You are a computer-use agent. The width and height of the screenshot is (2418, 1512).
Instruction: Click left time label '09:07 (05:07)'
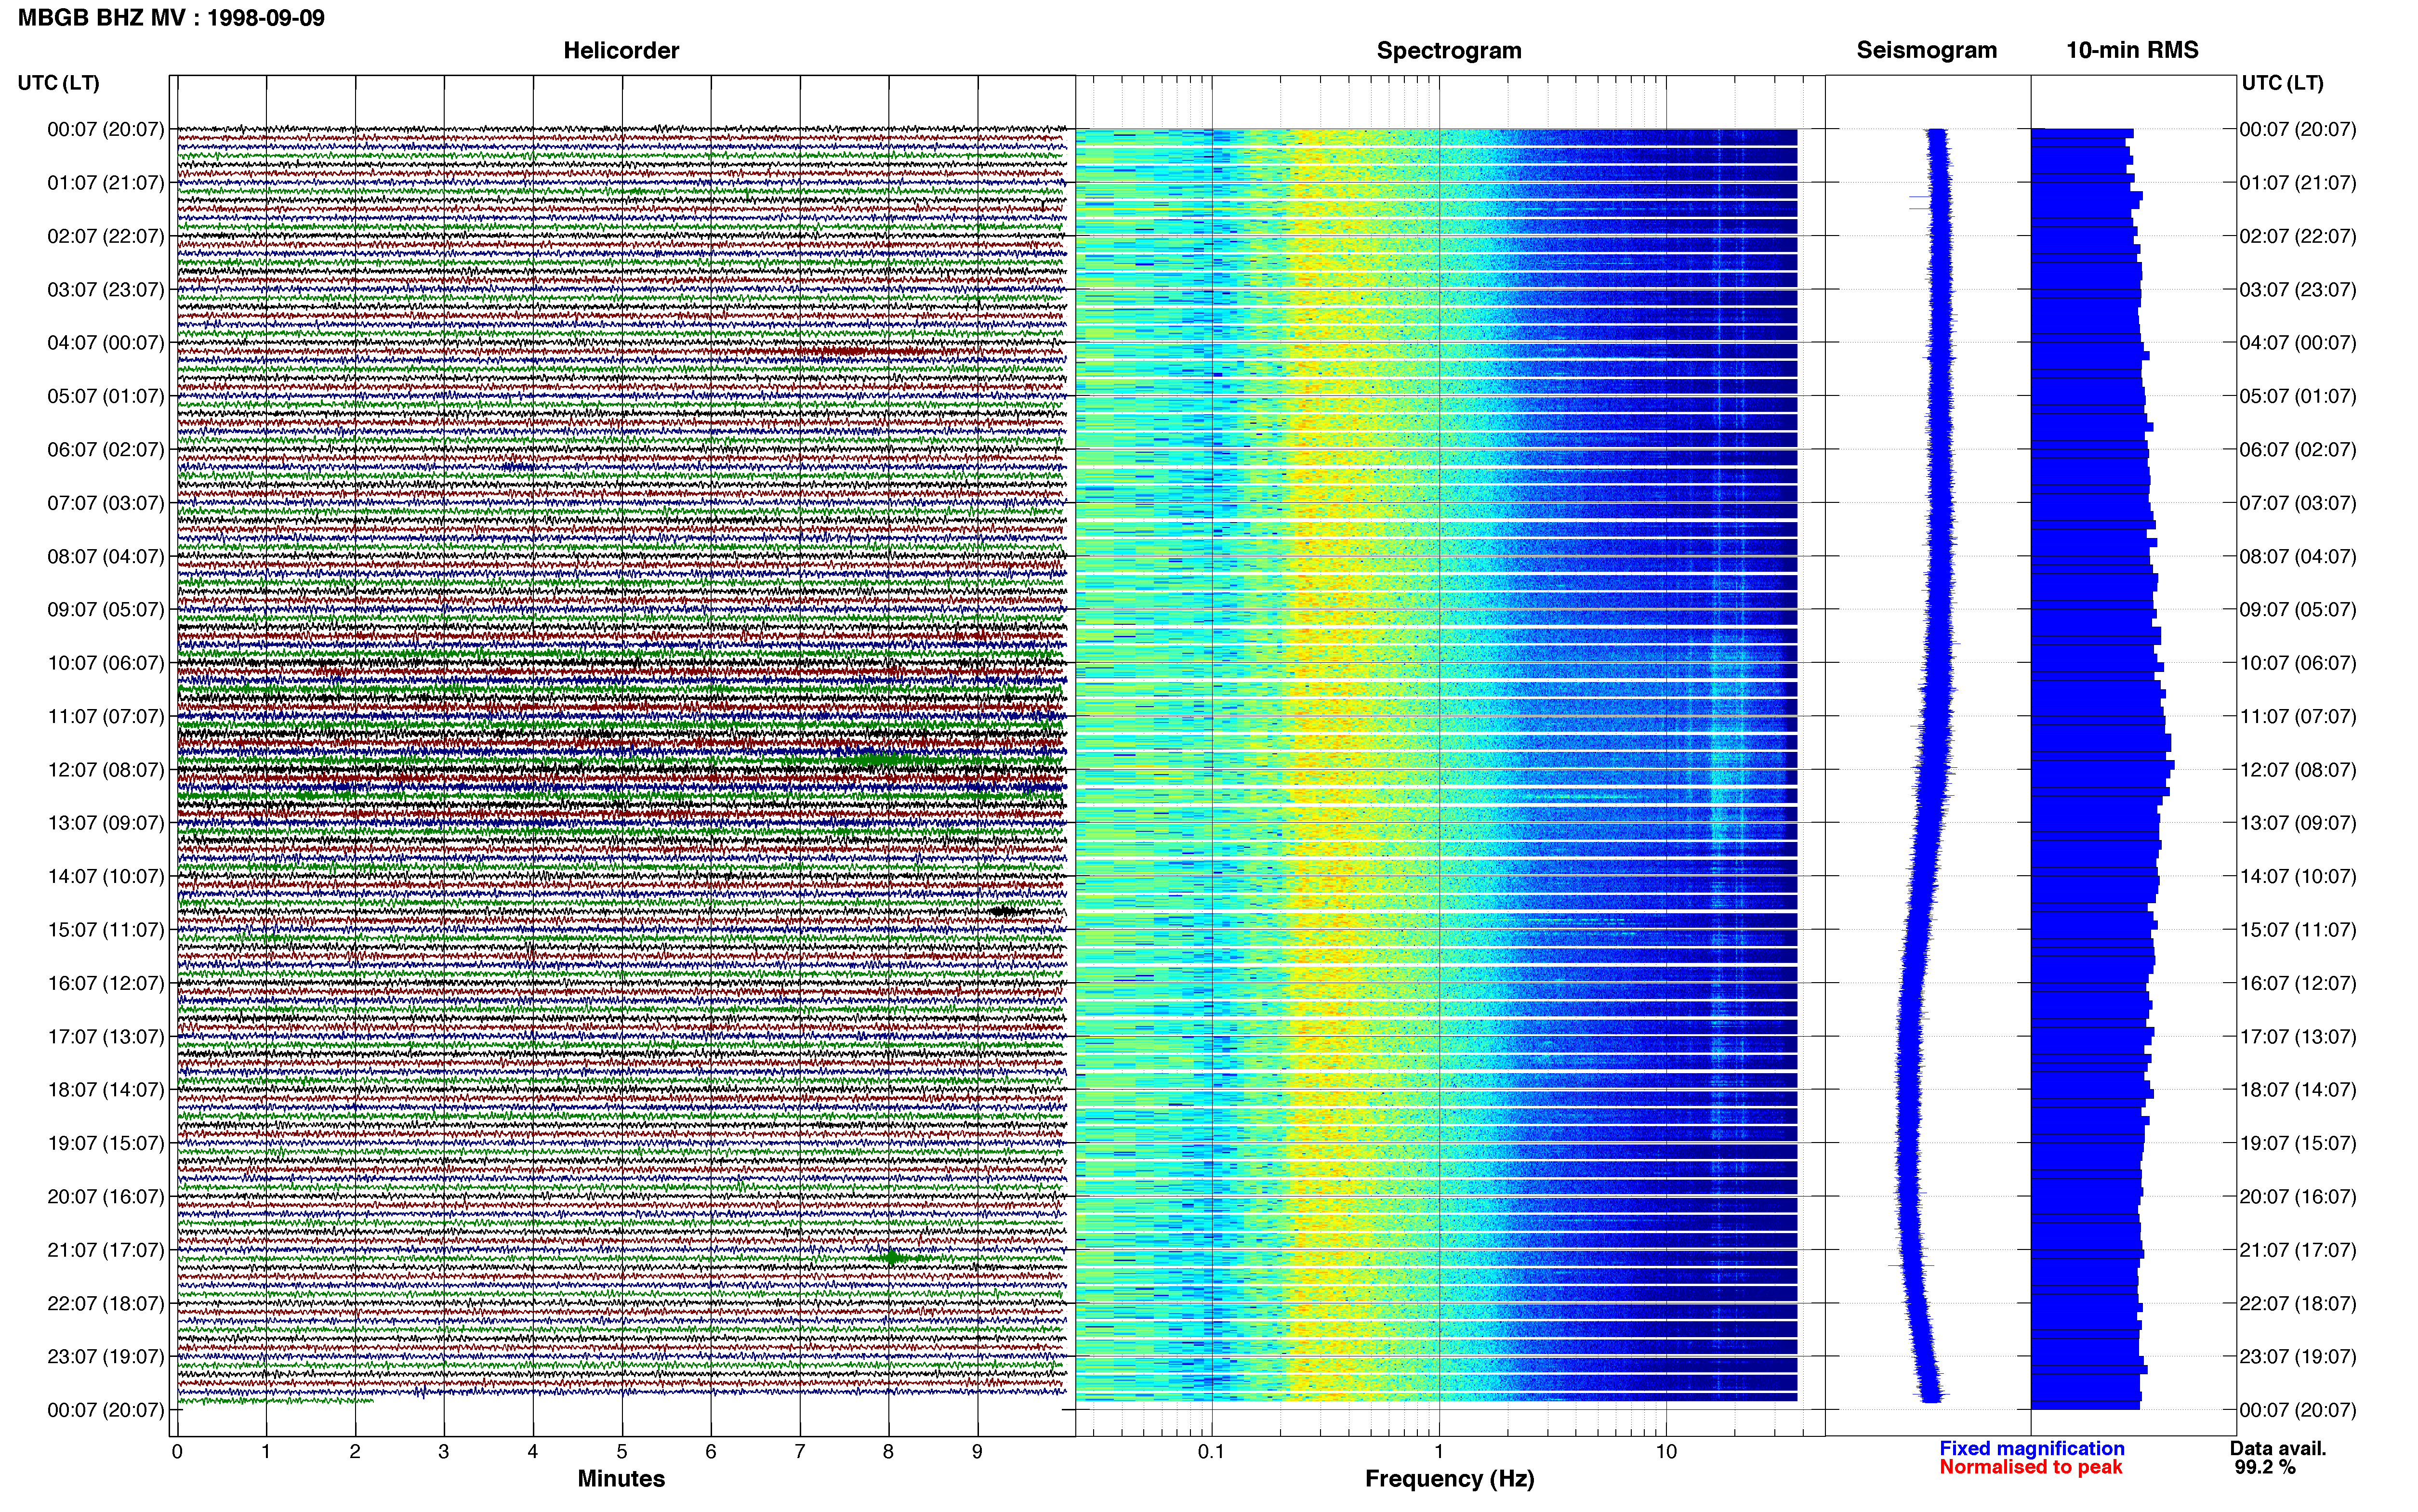click(x=105, y=610)
